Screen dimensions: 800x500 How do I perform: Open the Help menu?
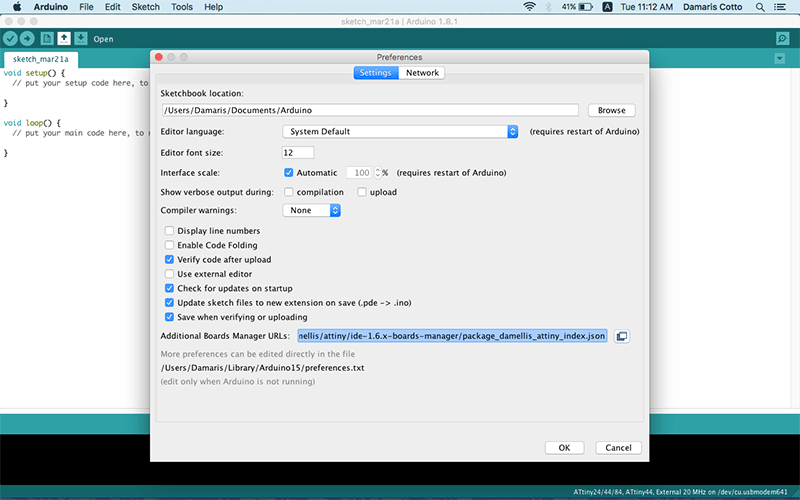213,7
